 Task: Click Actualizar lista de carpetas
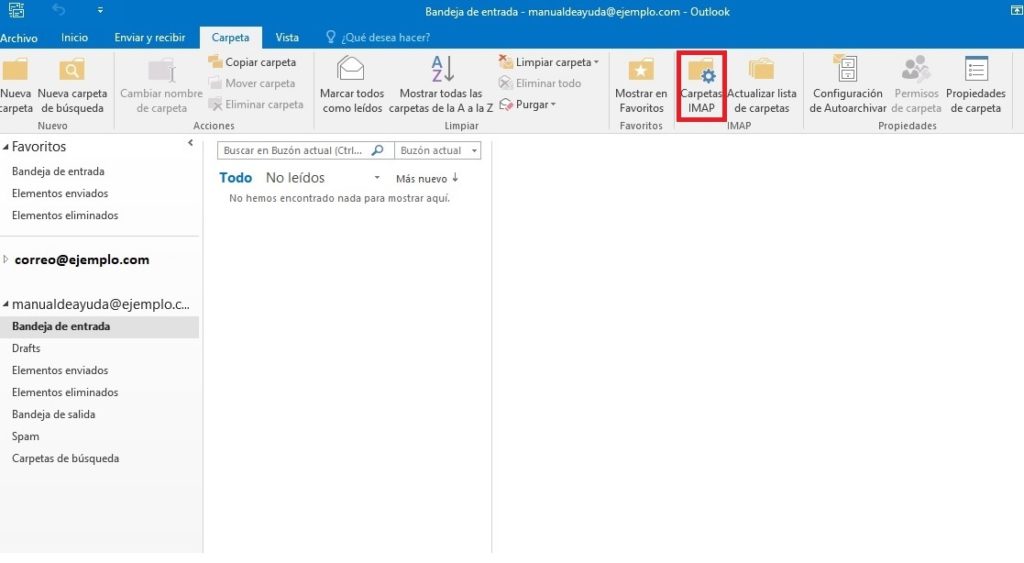761,86
